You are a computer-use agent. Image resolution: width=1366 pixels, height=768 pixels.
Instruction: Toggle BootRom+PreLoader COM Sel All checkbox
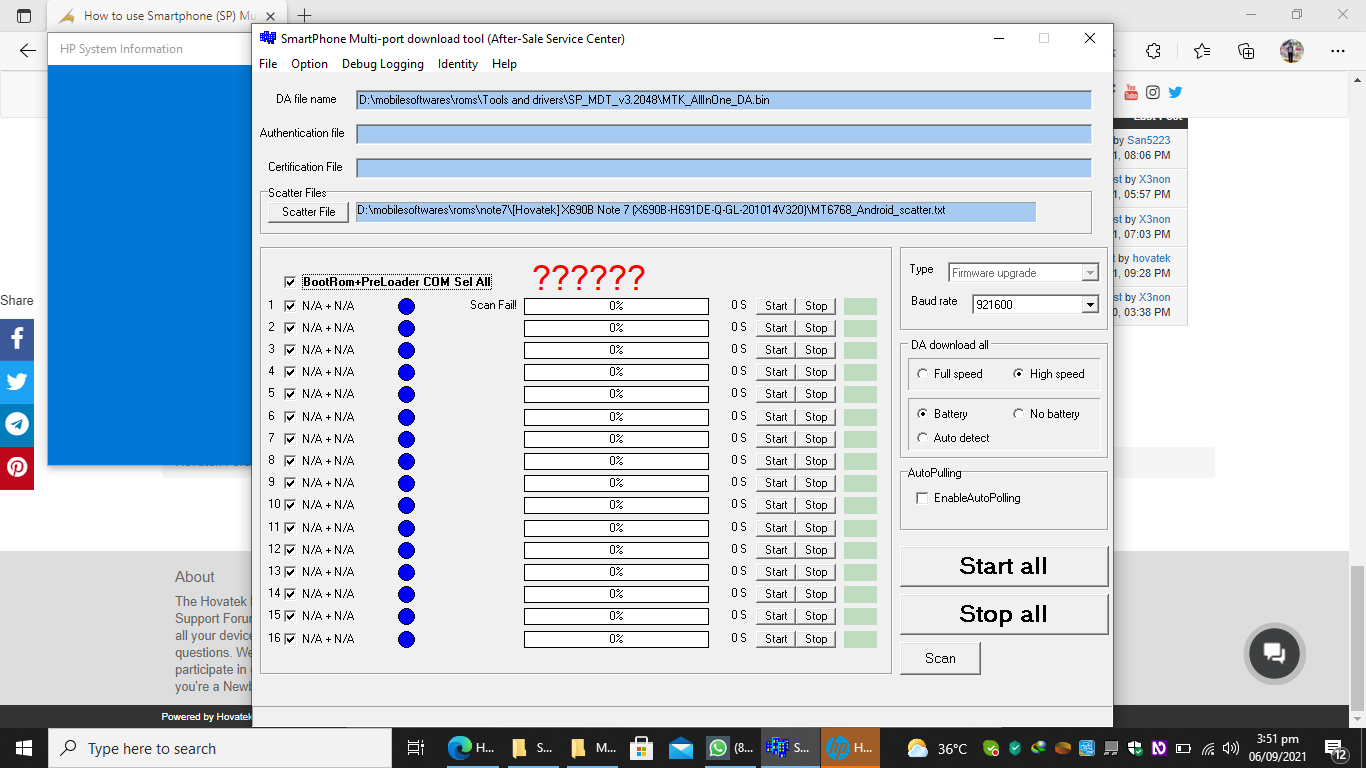[x=290, y=282]
